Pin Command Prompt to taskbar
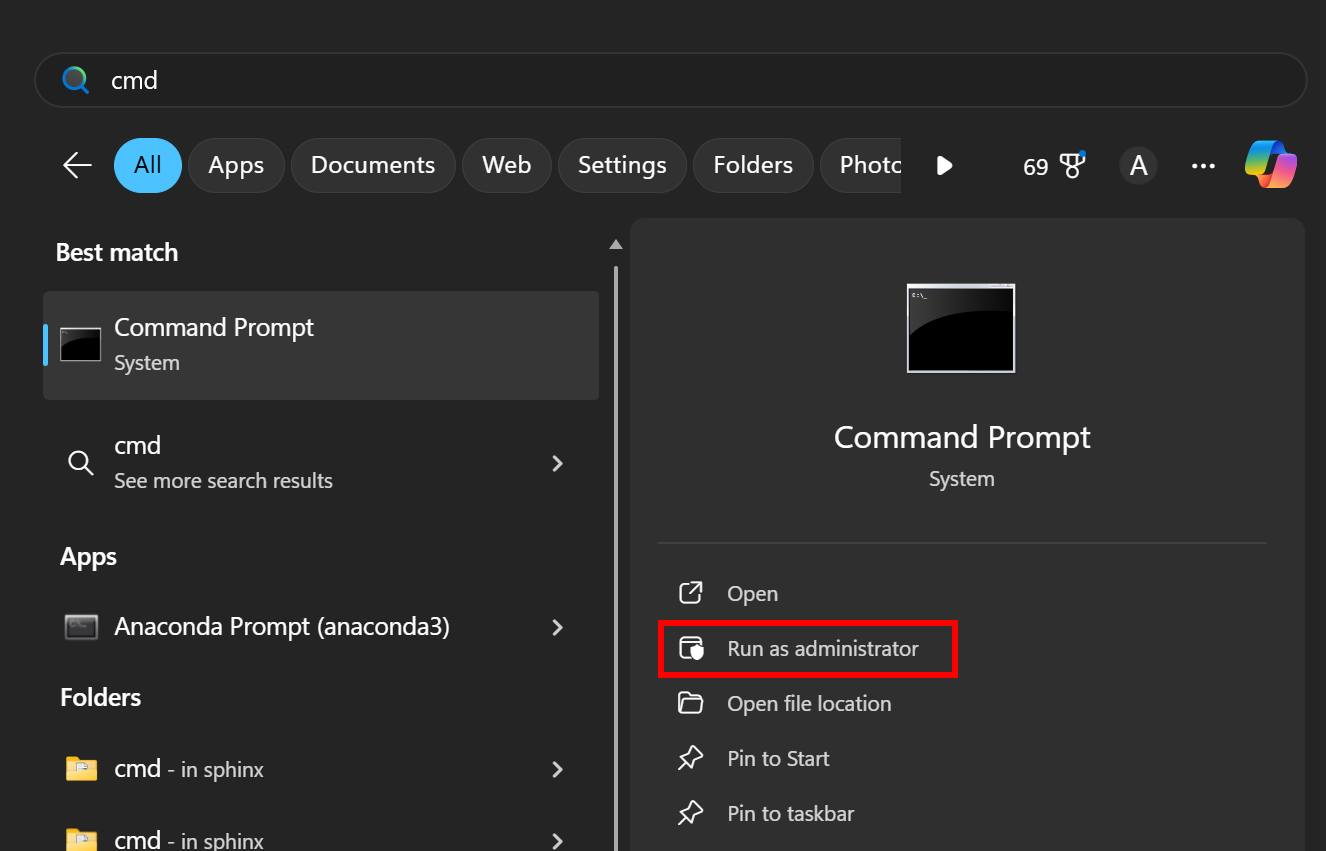 point(790,814)
